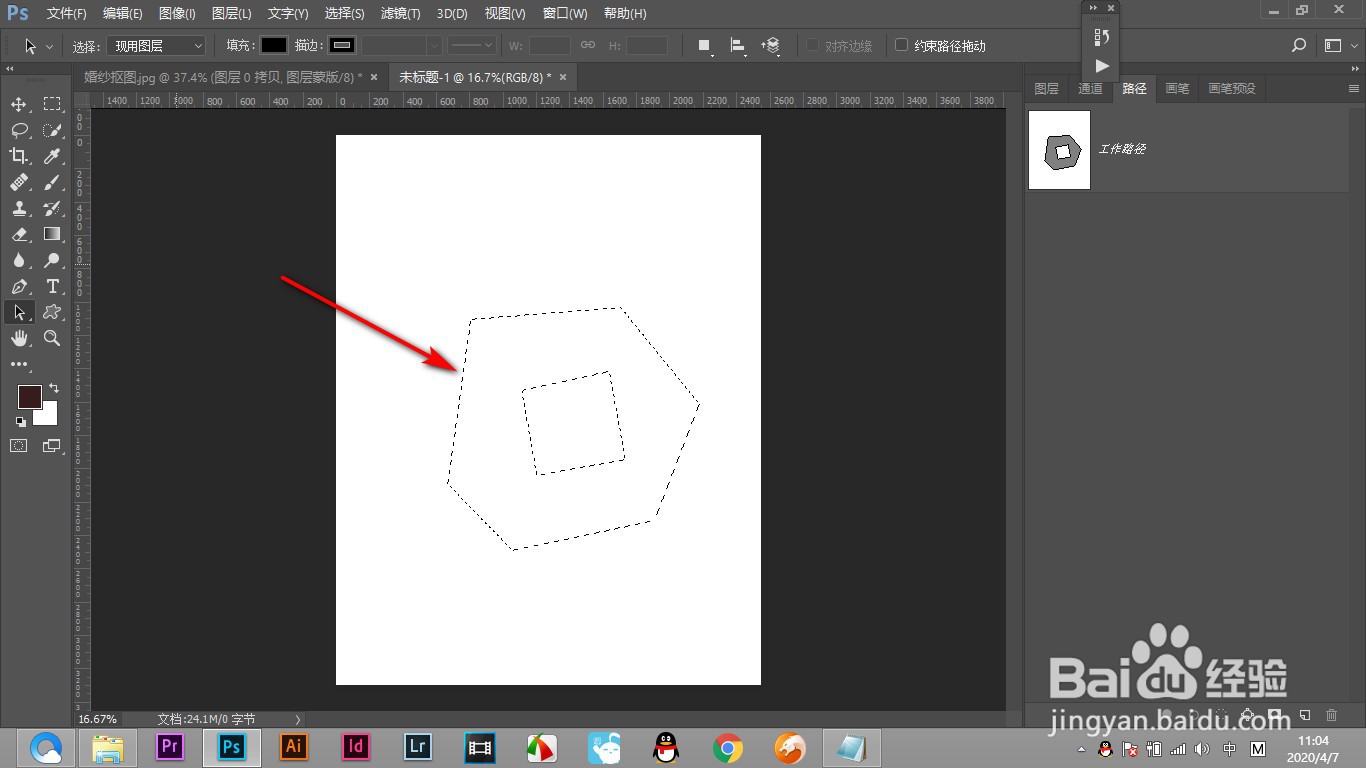Open the path operations dropdown
This screenshot has height=768, width=1366.
click(x=705, y=45)
